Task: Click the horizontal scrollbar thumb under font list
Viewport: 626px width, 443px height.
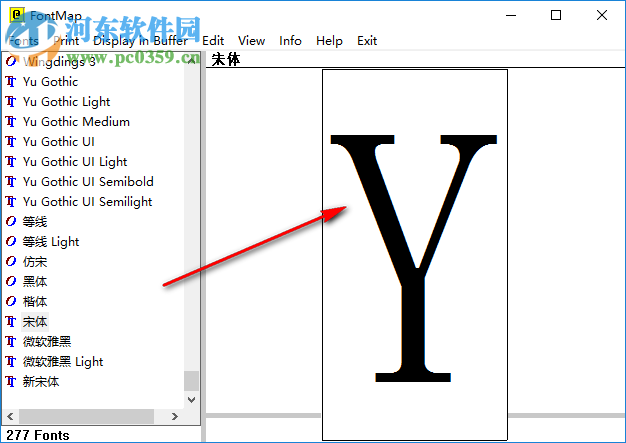Action: point(86,416)
